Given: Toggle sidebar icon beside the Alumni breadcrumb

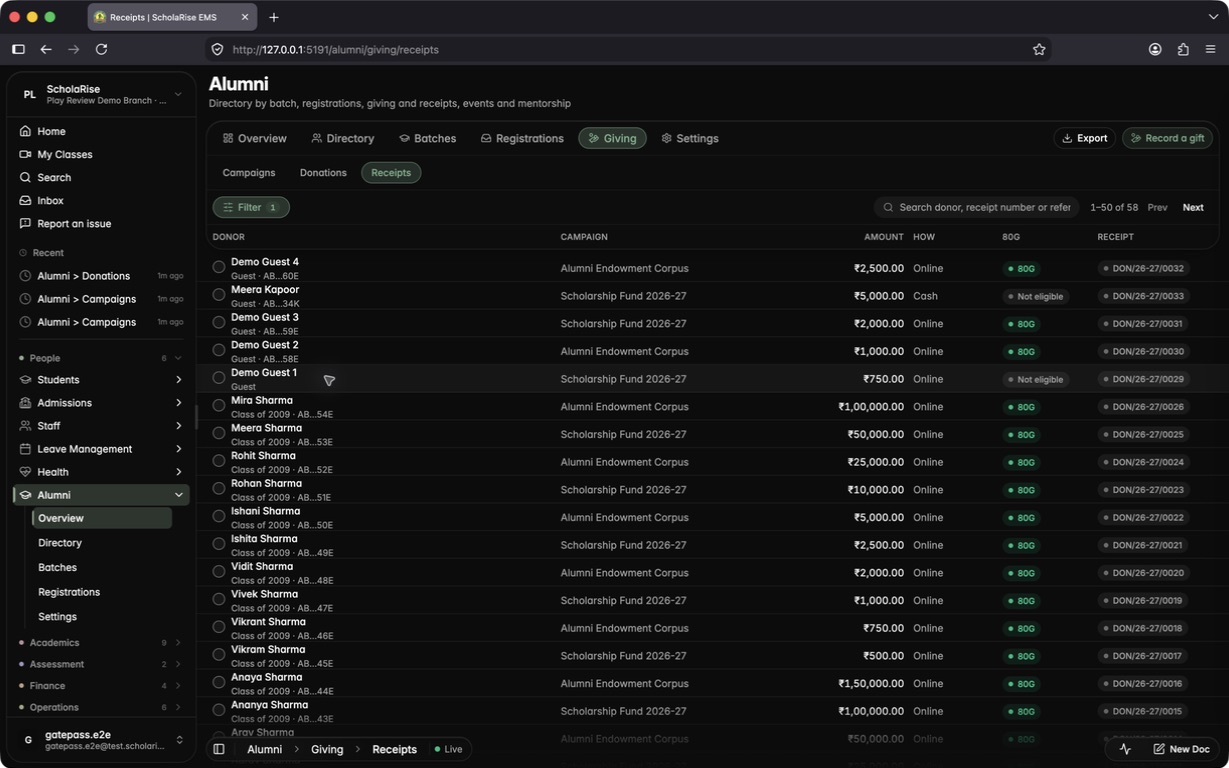Looking at the screenshot, I should point(219,749).
